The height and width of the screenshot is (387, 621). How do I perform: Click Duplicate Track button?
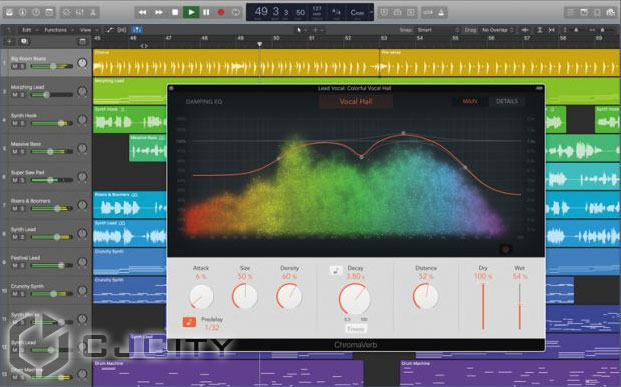pyautogui.click(x=24, y=42)
